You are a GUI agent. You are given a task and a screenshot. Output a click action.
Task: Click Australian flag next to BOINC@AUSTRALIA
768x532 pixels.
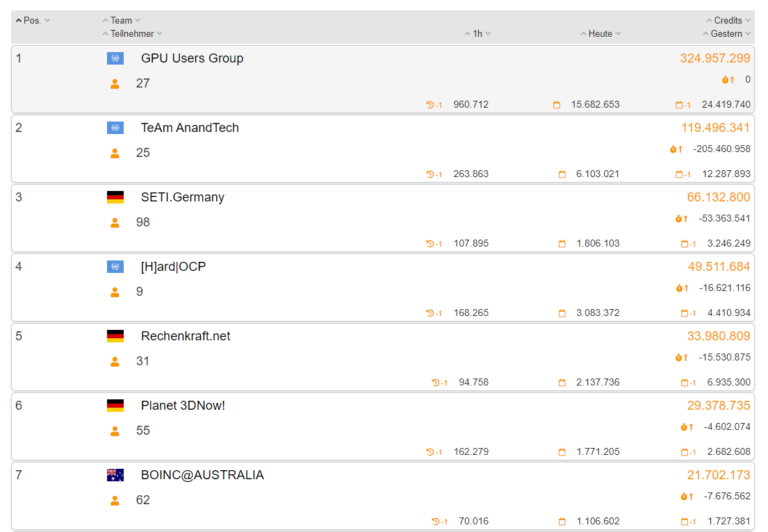pyautogui.click(x=115, y=475)
